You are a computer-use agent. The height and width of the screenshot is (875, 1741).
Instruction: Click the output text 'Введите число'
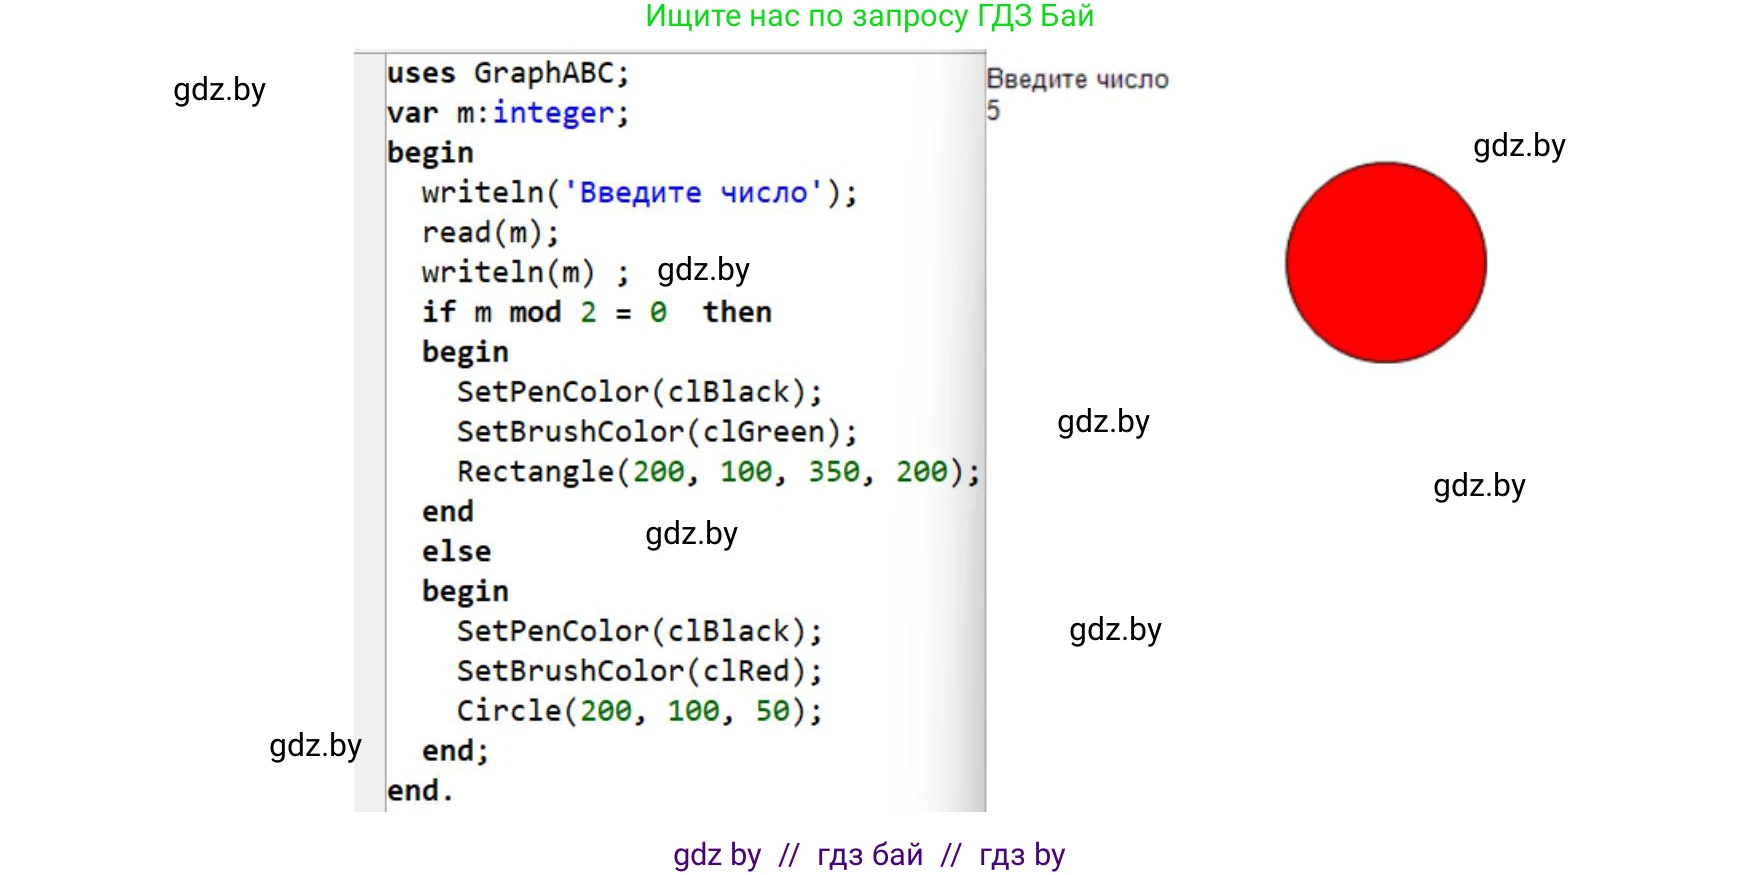[1077, 79]
